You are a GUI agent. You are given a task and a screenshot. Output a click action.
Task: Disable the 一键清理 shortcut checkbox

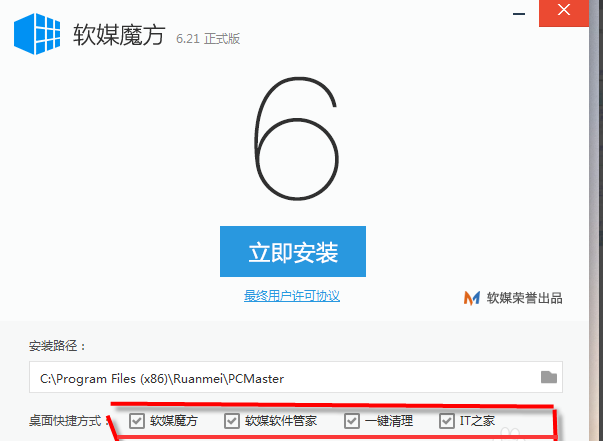pyautogui.click(x=352, y=421)
